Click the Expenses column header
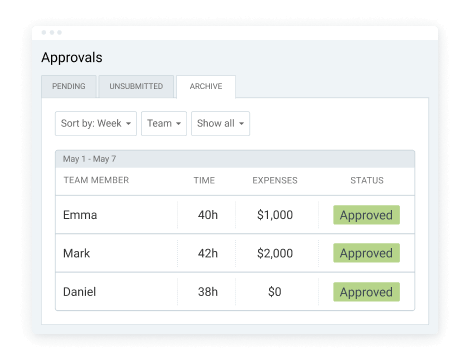Viewport: 470px width, 360px height. point(275,180)
